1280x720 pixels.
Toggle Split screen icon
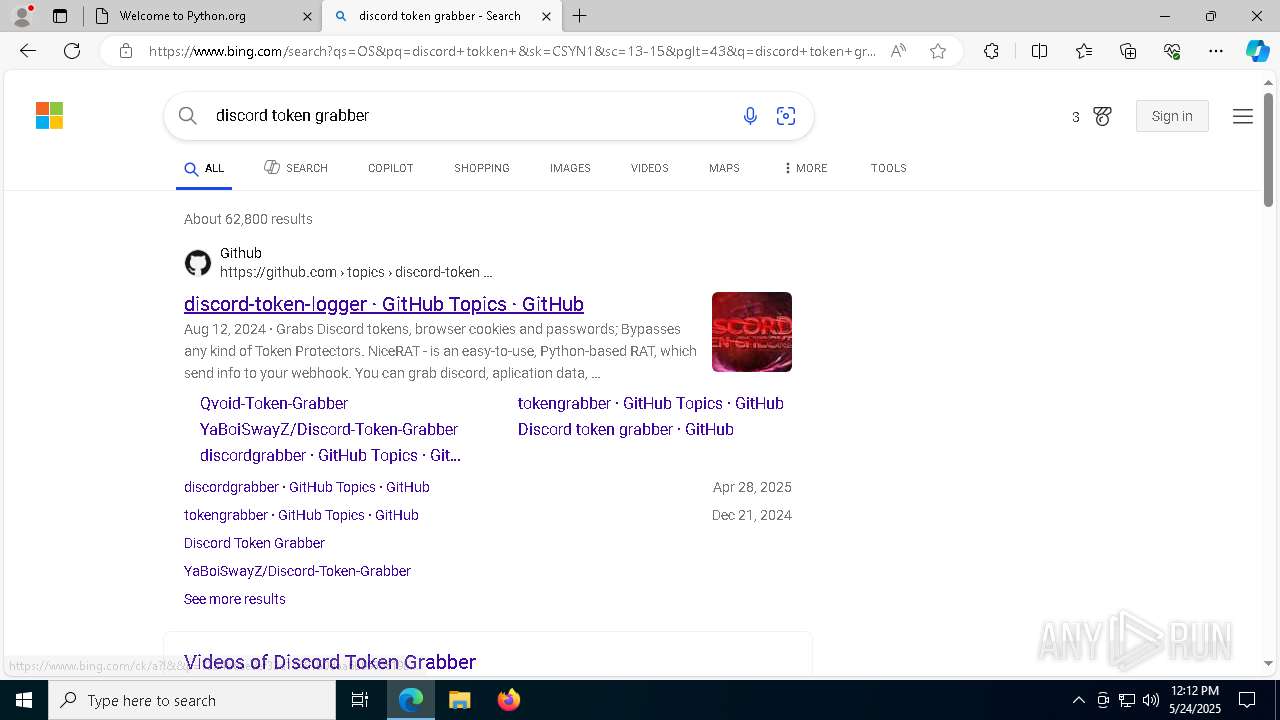point(1039,51)
